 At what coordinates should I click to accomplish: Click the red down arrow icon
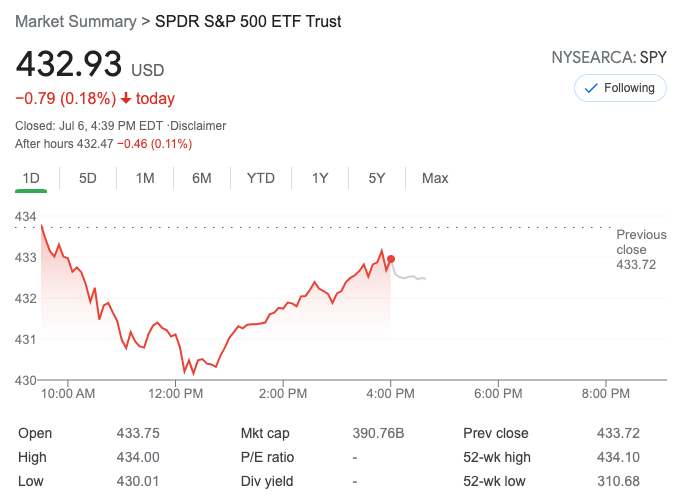tap(126, 98)
